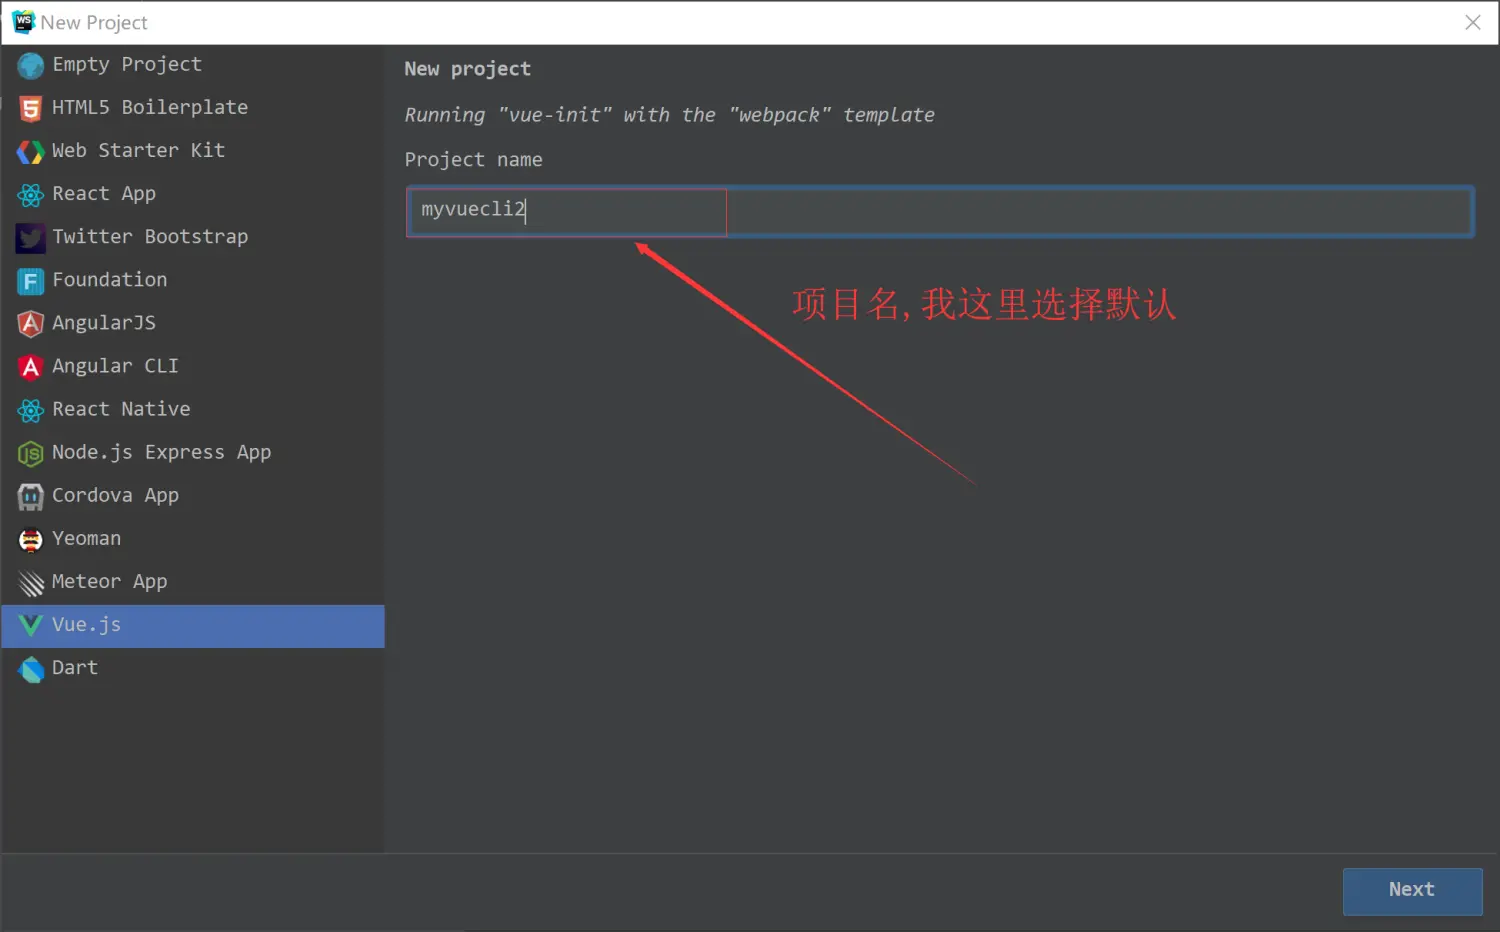1500x932 pixels.
Task: Click the Yeoman character icon
Action: [31, 540]
